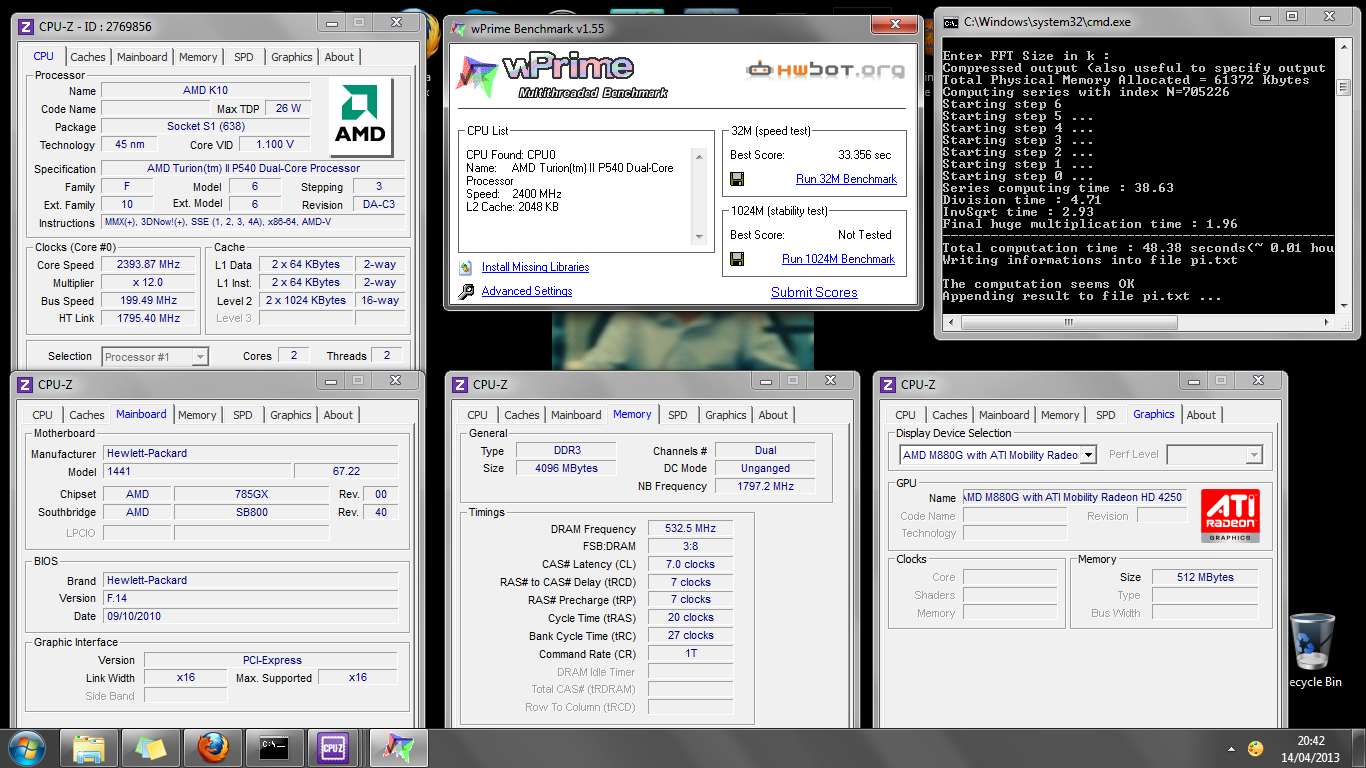Run the 1024M Benchmark
This screenshot has width=1366, height=768.
pyautogui.click(x=838, y=259)
